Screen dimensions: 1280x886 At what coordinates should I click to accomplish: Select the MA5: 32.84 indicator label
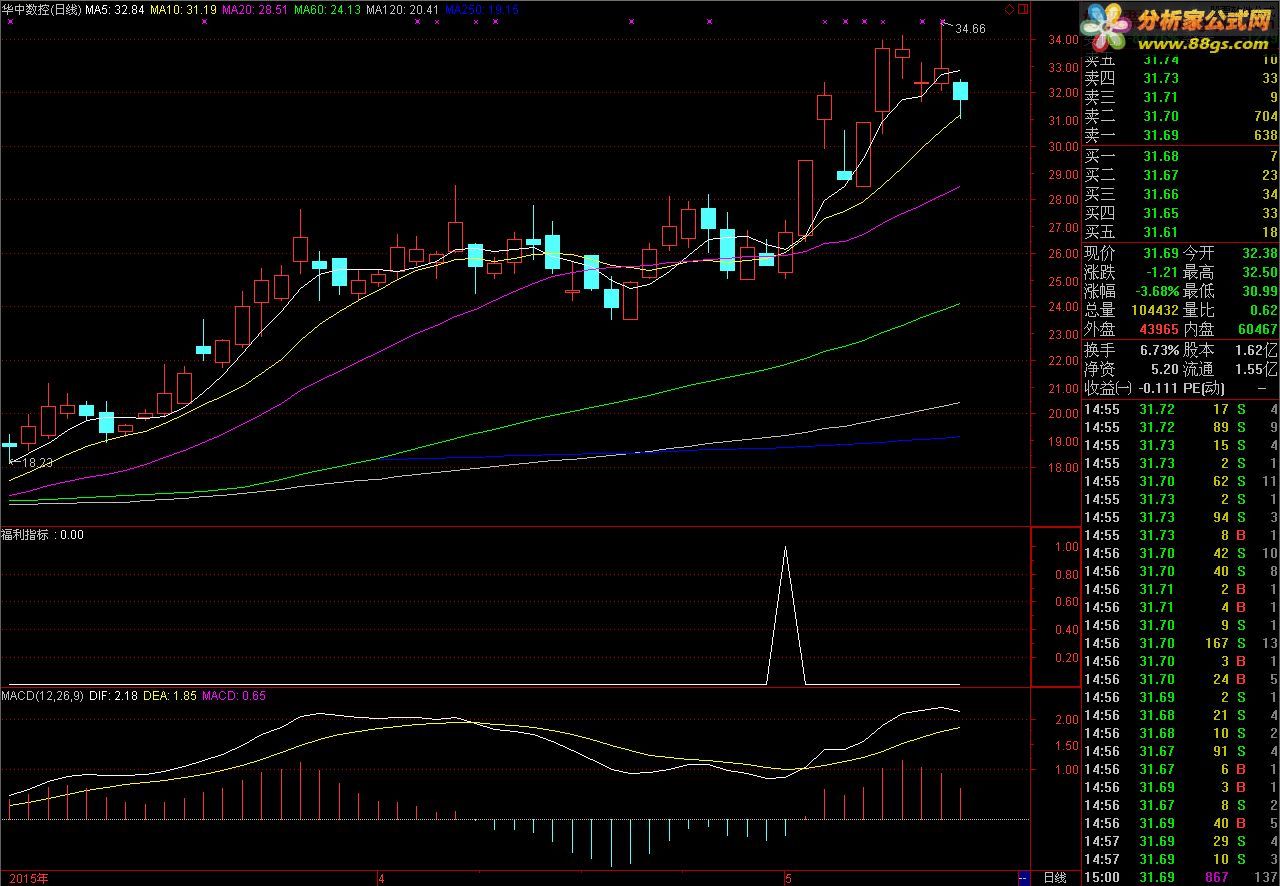click(115, 9)
